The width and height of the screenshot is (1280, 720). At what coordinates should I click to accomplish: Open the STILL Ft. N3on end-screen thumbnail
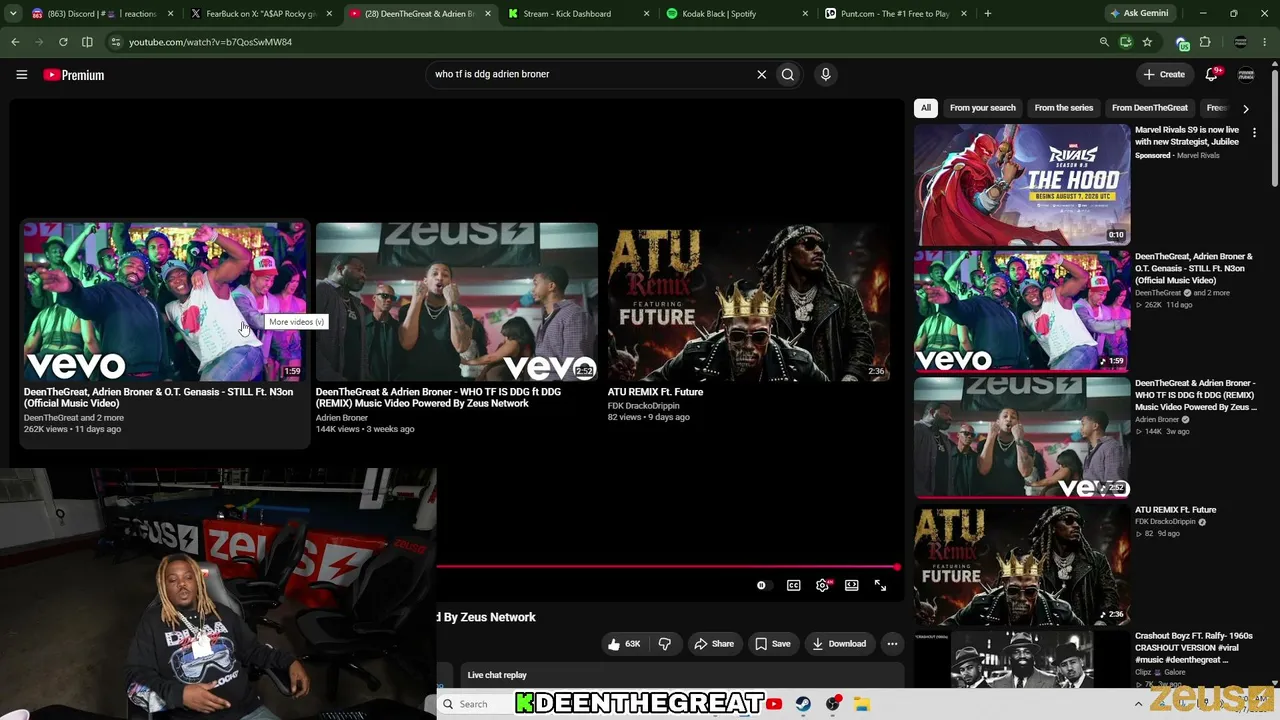click(164, 302)
